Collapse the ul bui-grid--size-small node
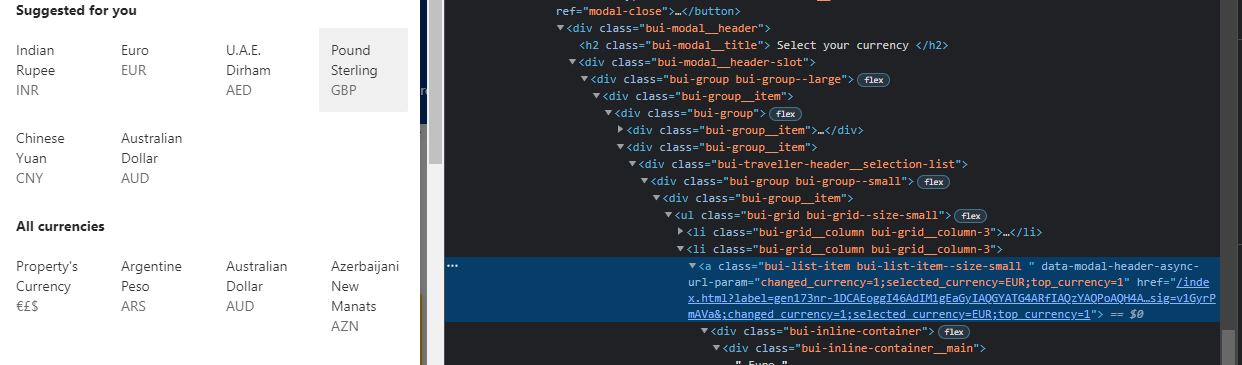Screen dimensions: 1242x365 [668, 215]
